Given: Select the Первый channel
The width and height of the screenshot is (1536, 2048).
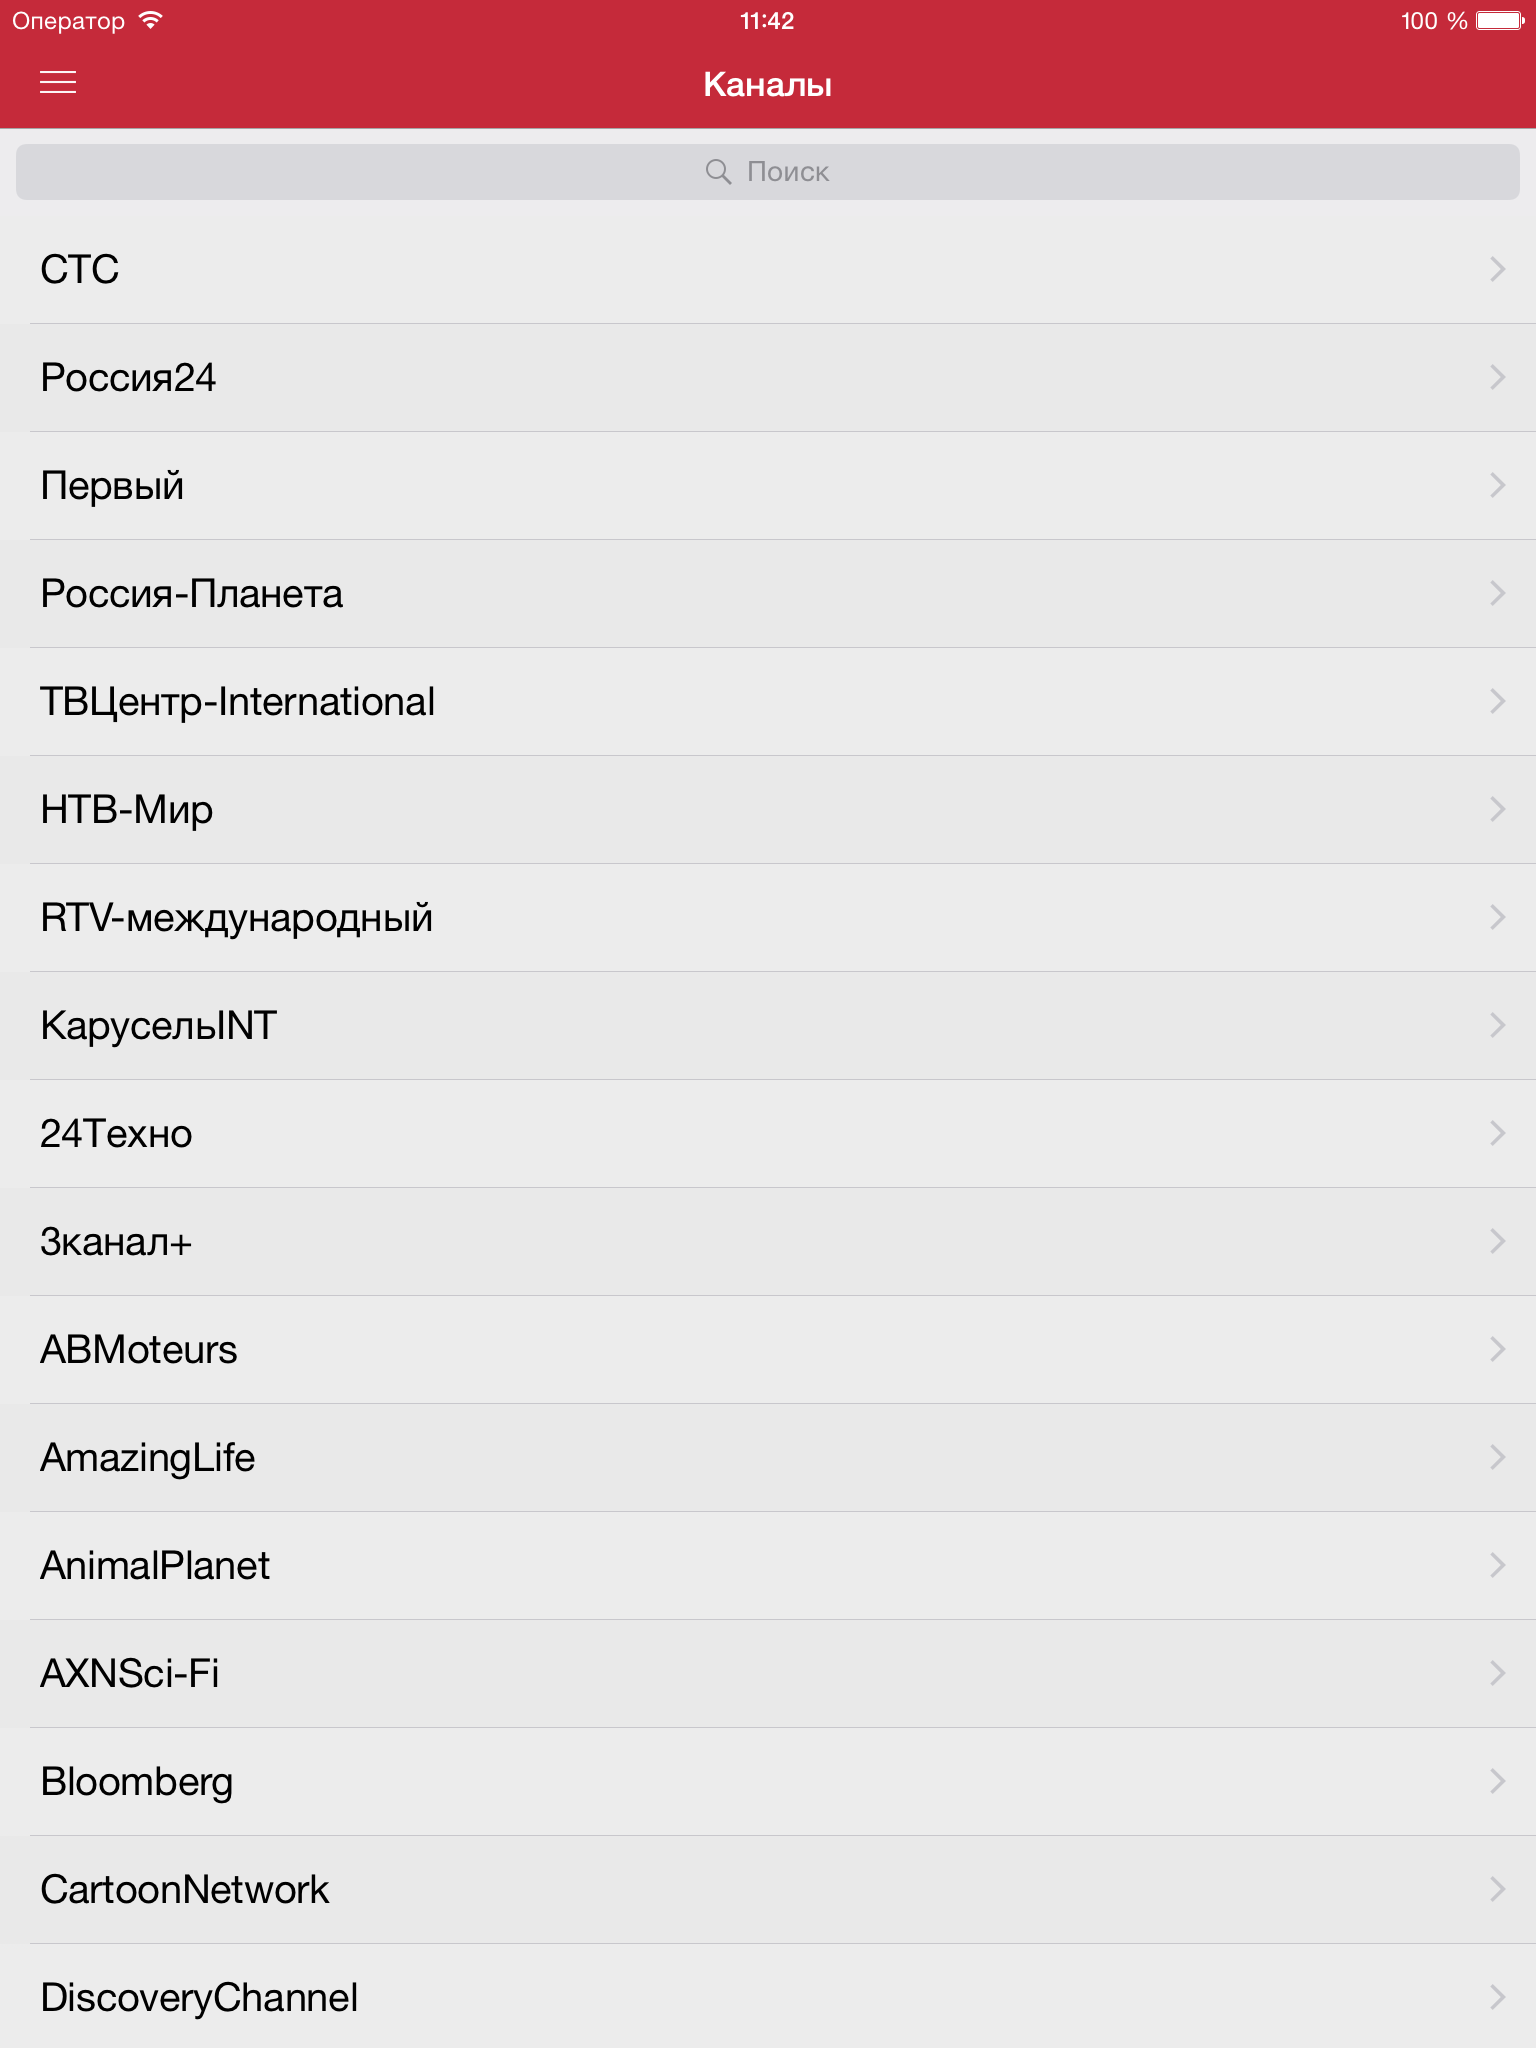Looking at the screenshot, I should (768, 486).
